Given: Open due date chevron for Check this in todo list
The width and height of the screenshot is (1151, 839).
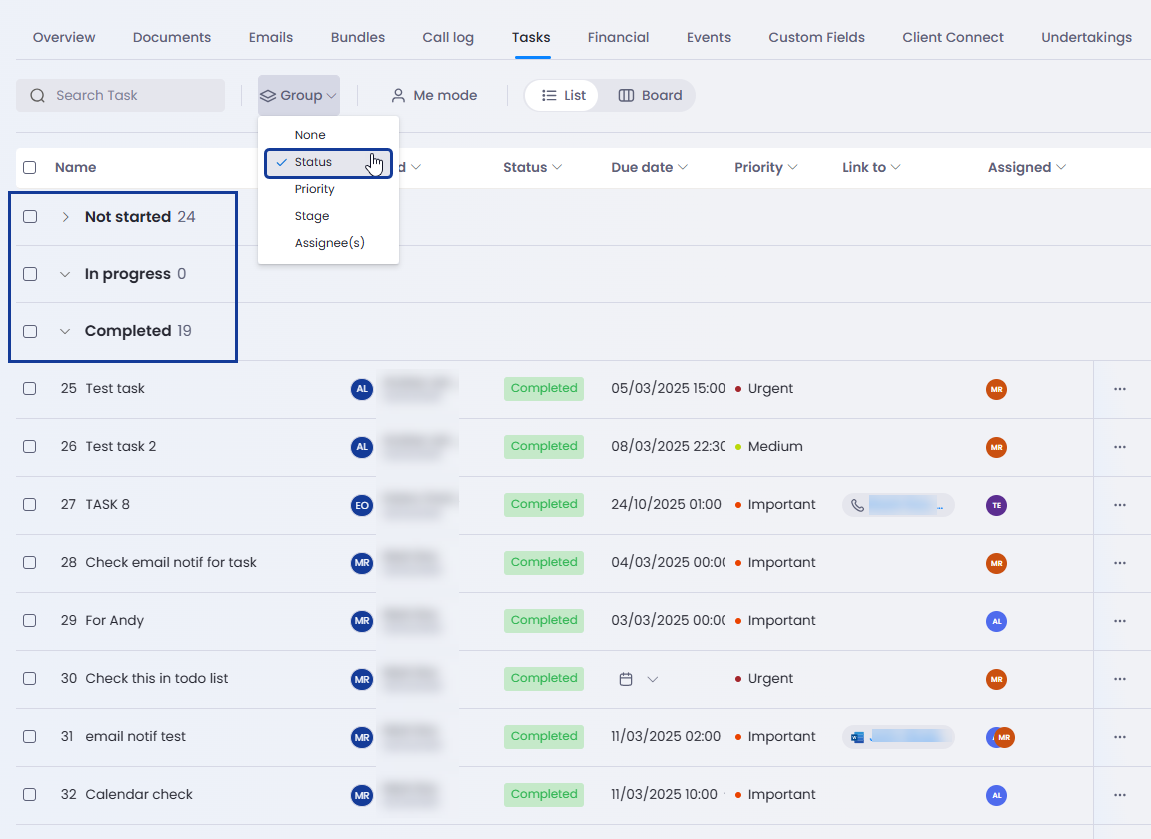Looking at the screenshot, I should tap(653, 680).
